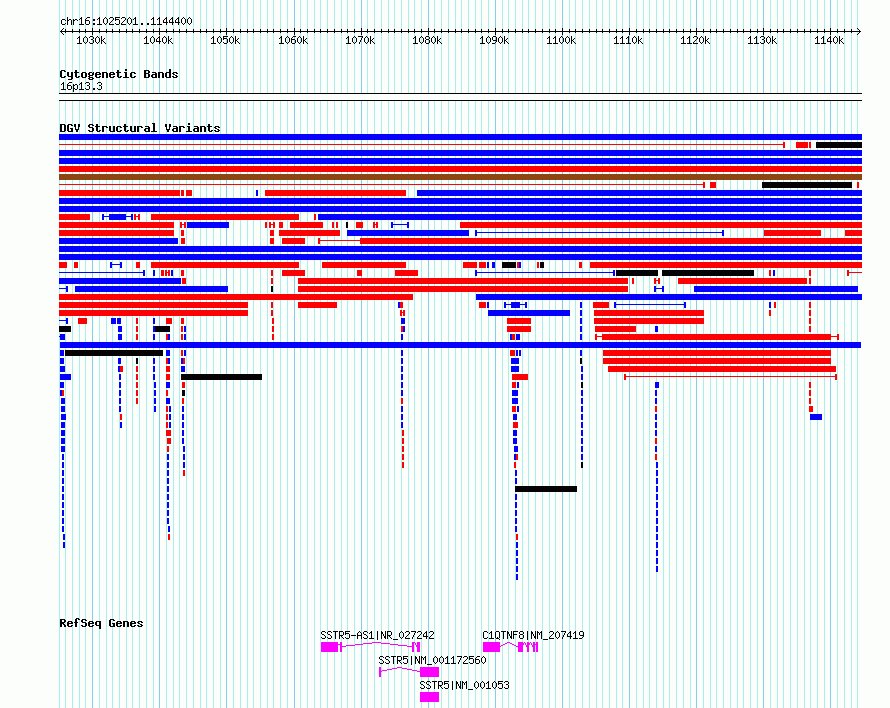Click the topmost blue variant bar

point(460,137)
